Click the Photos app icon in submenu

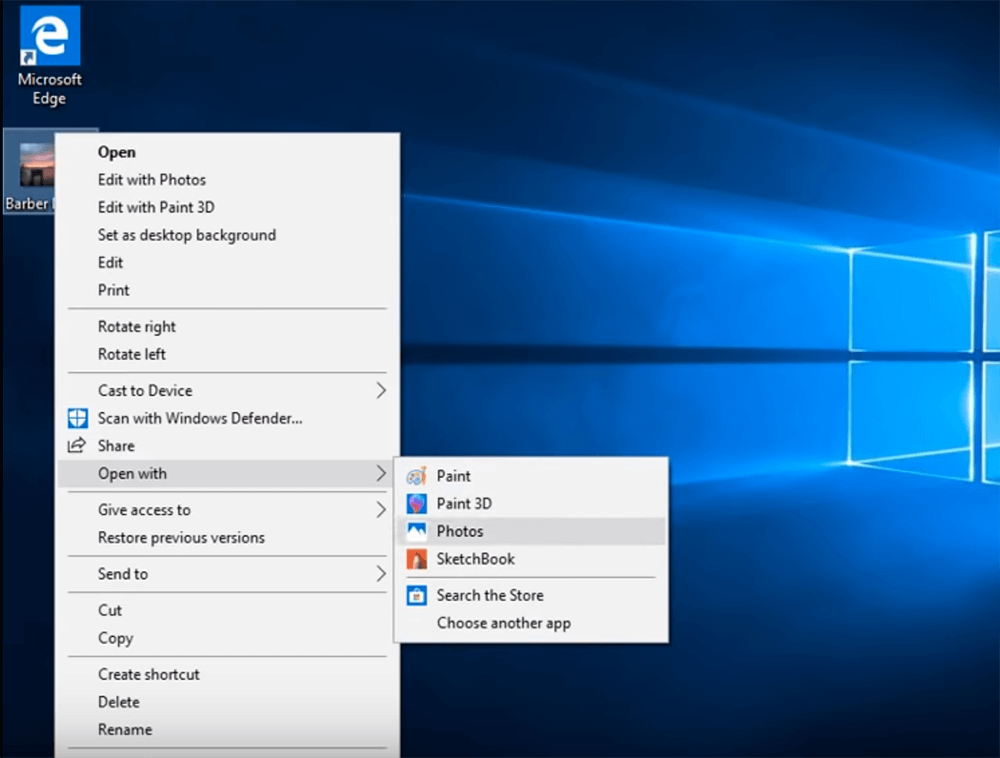click(416, 532)
